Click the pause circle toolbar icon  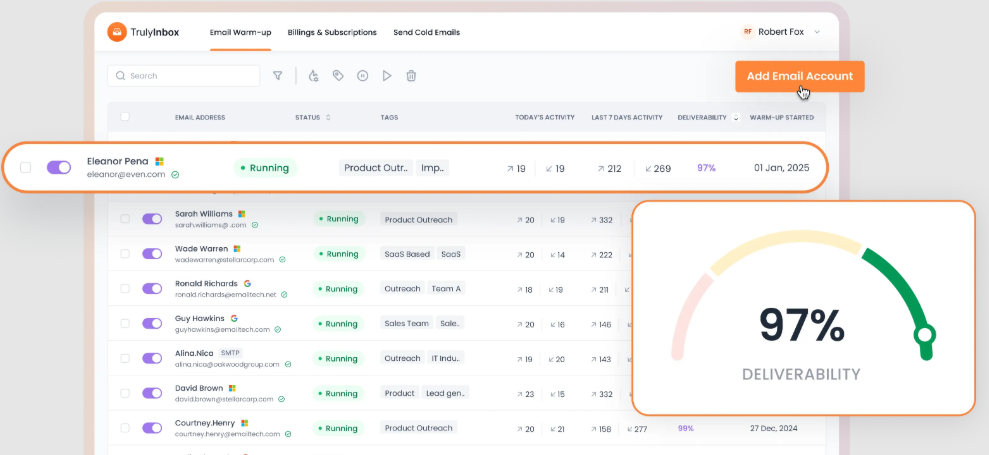pyautogui.click(x=363, y=76)
